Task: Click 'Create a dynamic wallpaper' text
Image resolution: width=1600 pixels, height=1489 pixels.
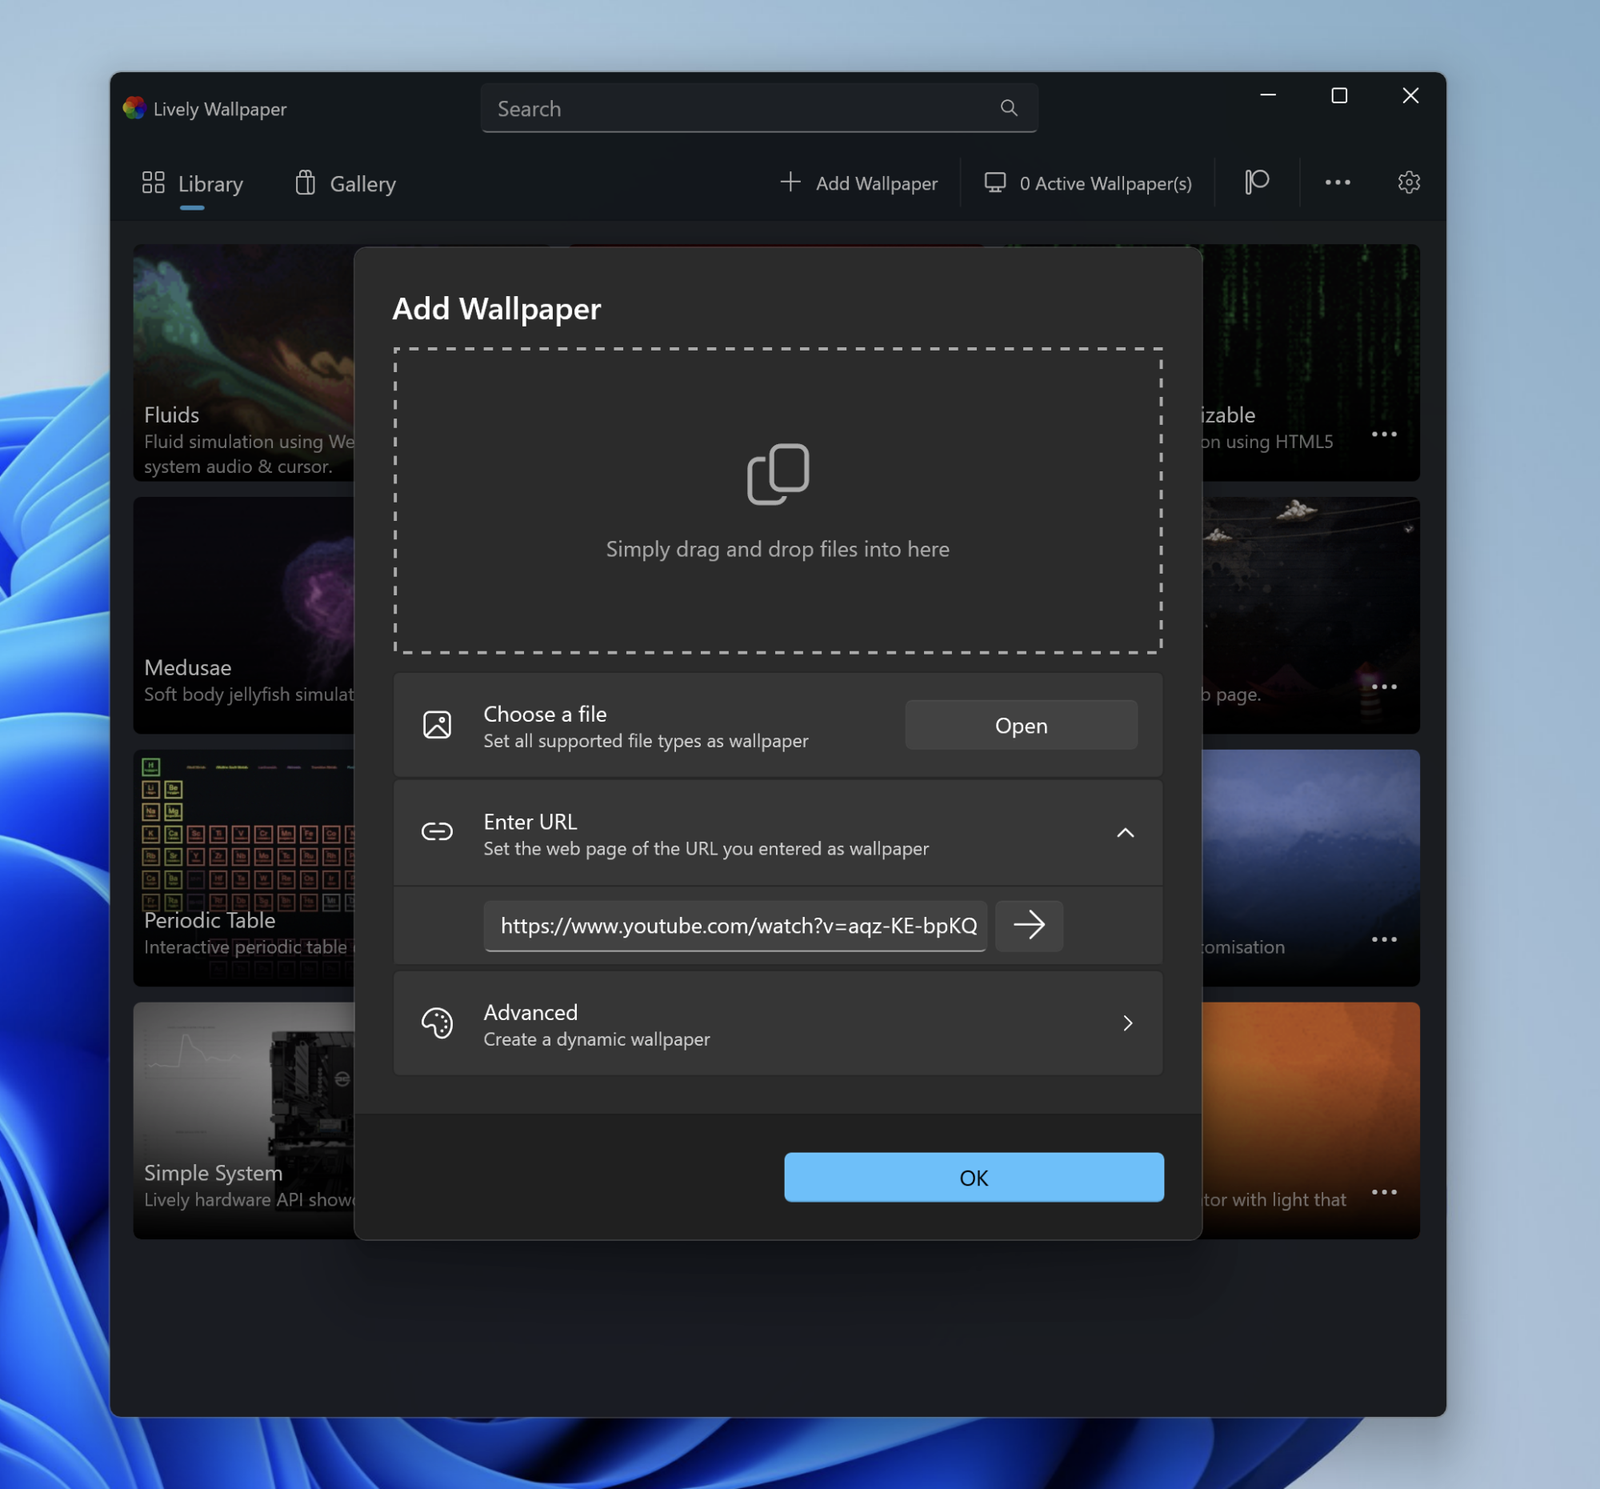Action: pyautogui.click(x=597, y=1039)
